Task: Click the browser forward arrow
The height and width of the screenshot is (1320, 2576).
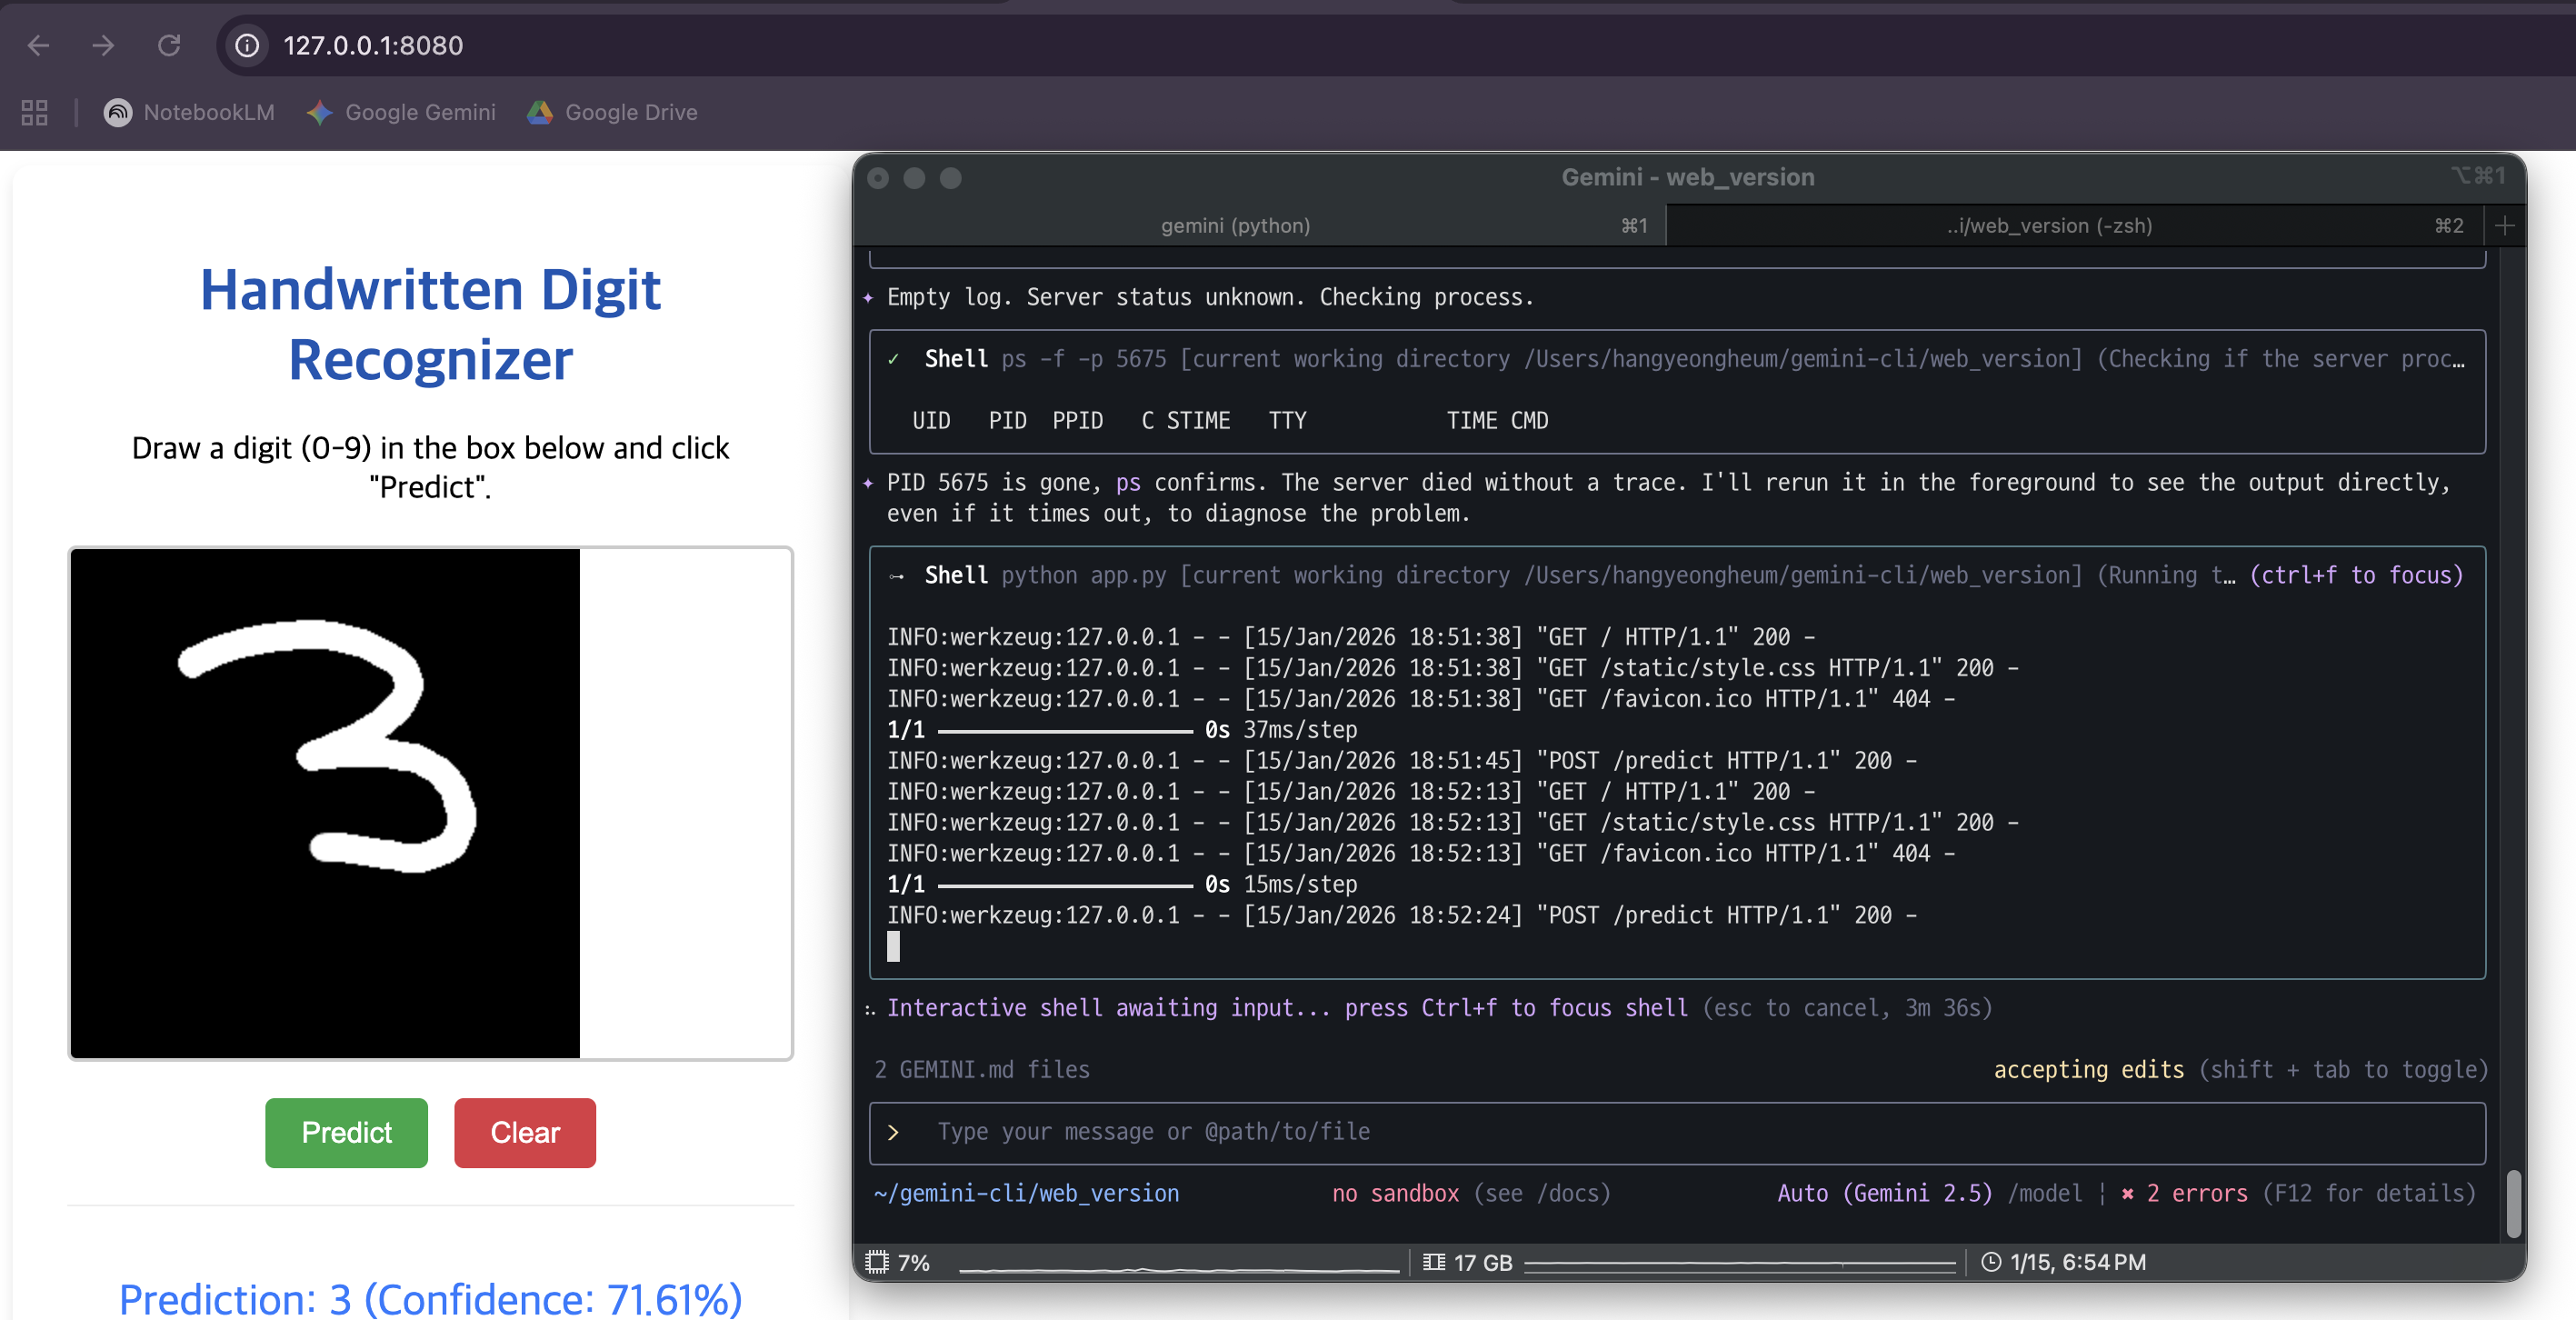Action: [x=103, y=45]
